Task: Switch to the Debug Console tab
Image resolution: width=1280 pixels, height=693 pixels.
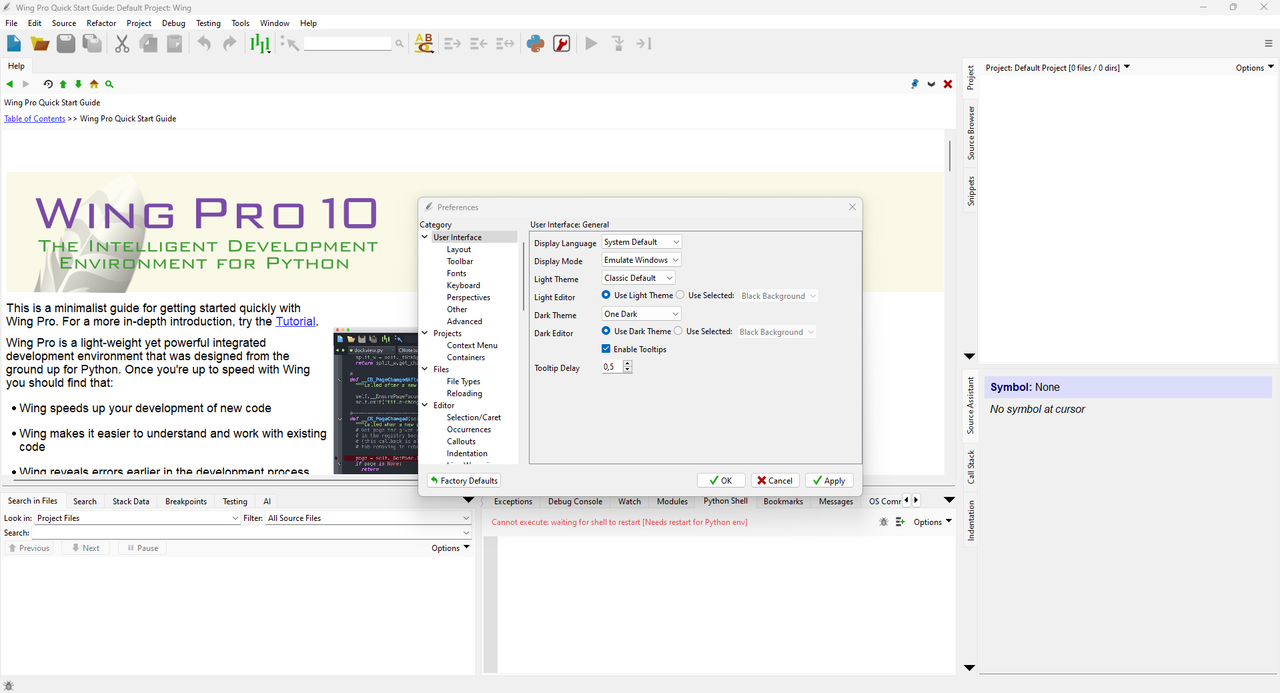Action: coord(575,501)
